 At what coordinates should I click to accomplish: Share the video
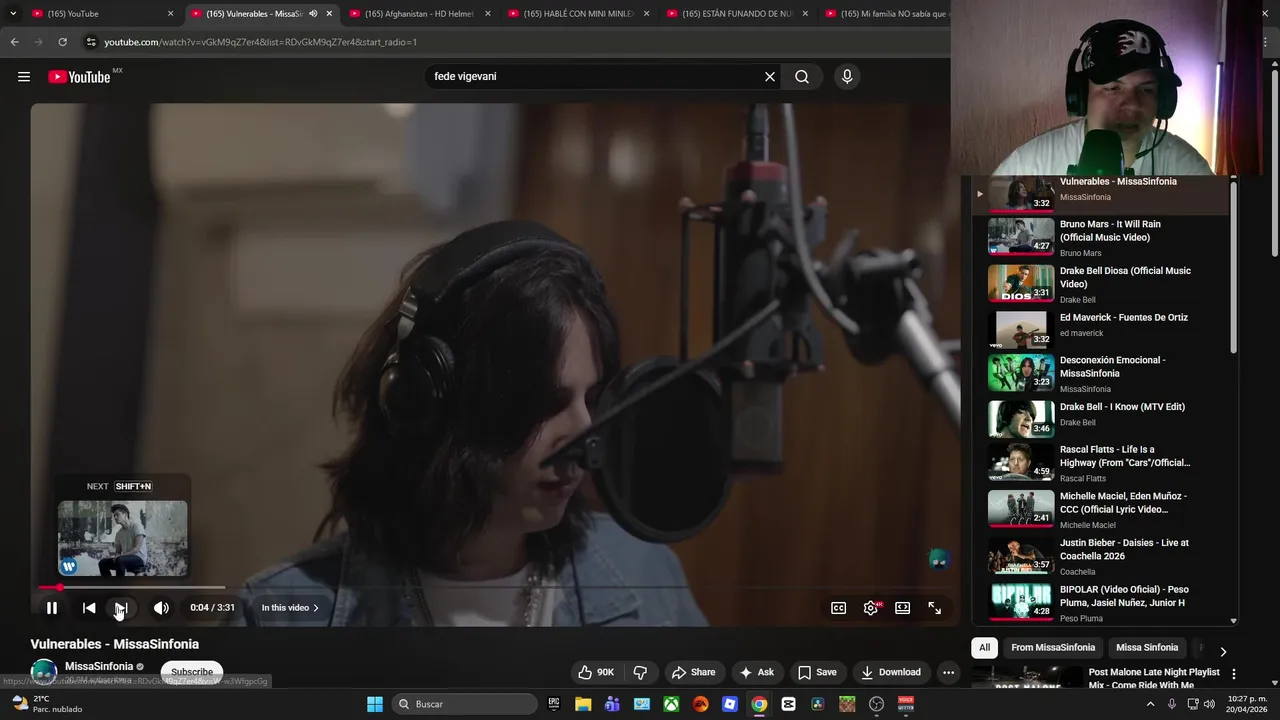[x=693, y=672]
